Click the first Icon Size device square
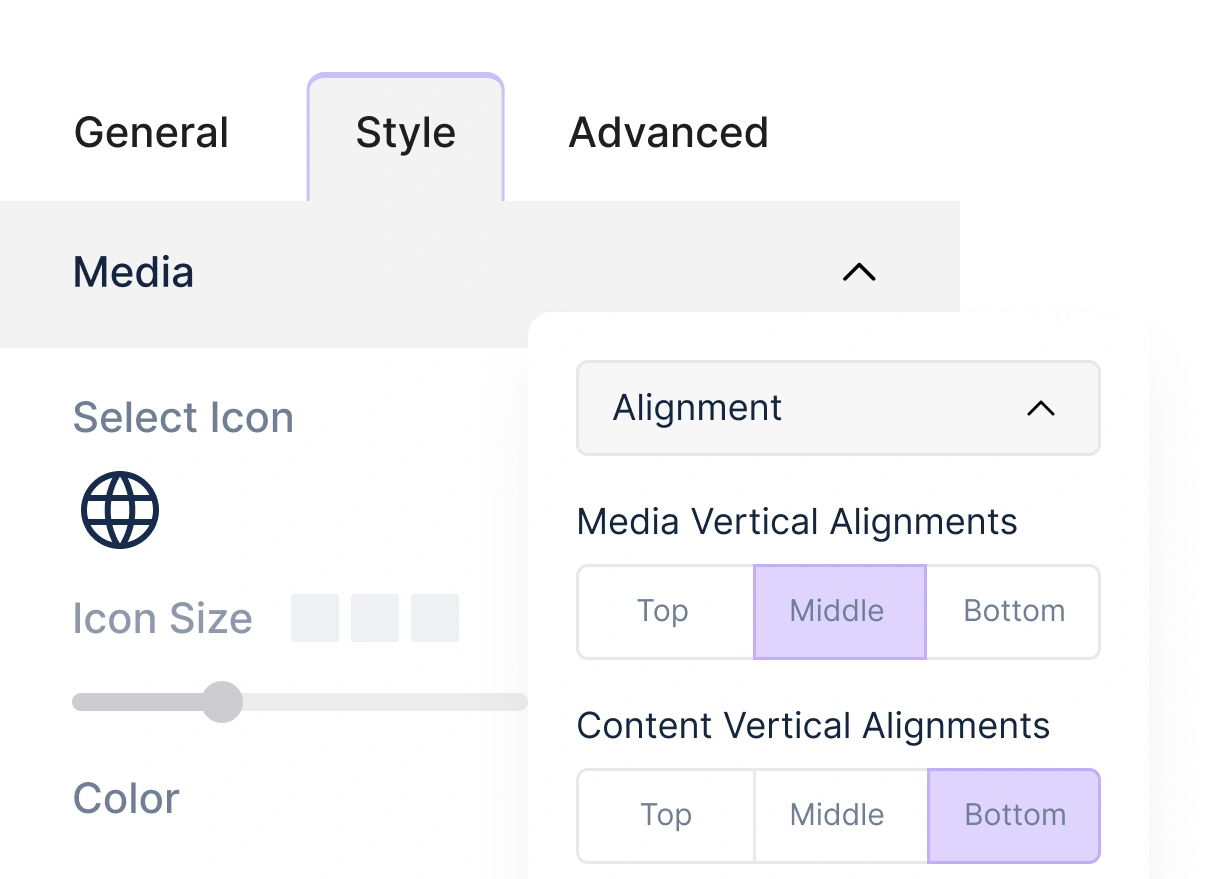Screen dimensions: 1221x879 [x=315, y=618]
